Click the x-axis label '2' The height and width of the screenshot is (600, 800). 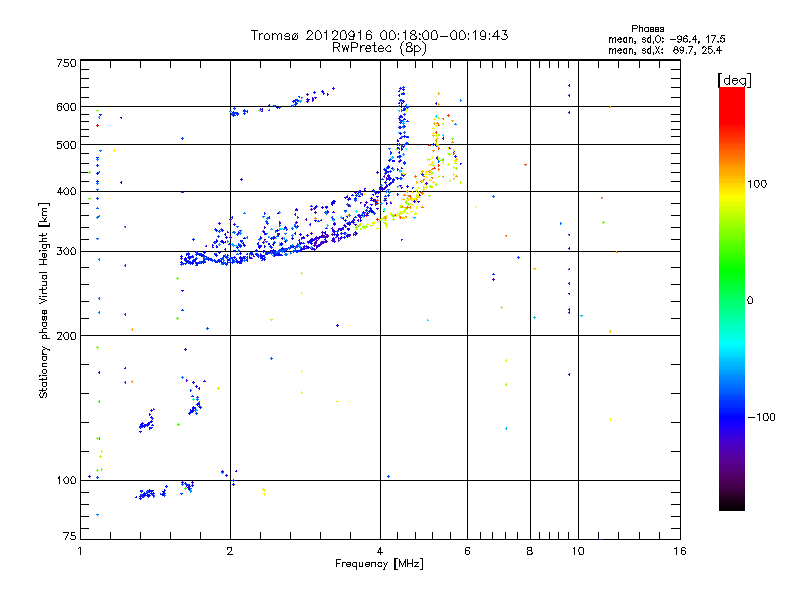coord(230,551)
